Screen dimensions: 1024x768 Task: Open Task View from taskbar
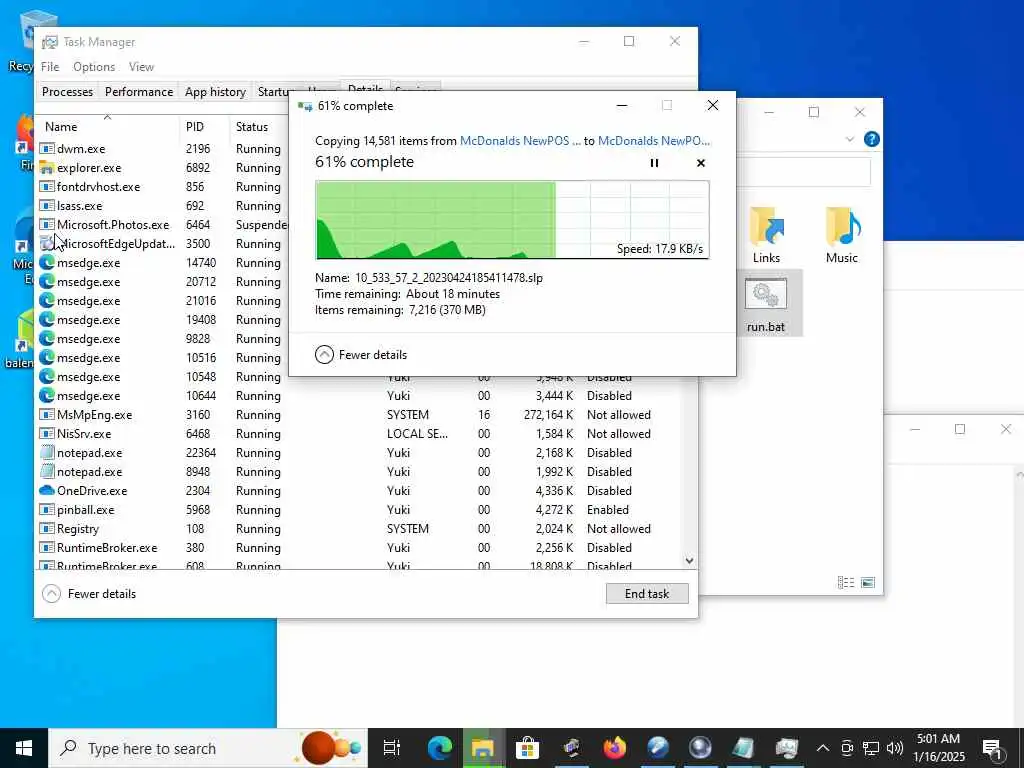391,748
